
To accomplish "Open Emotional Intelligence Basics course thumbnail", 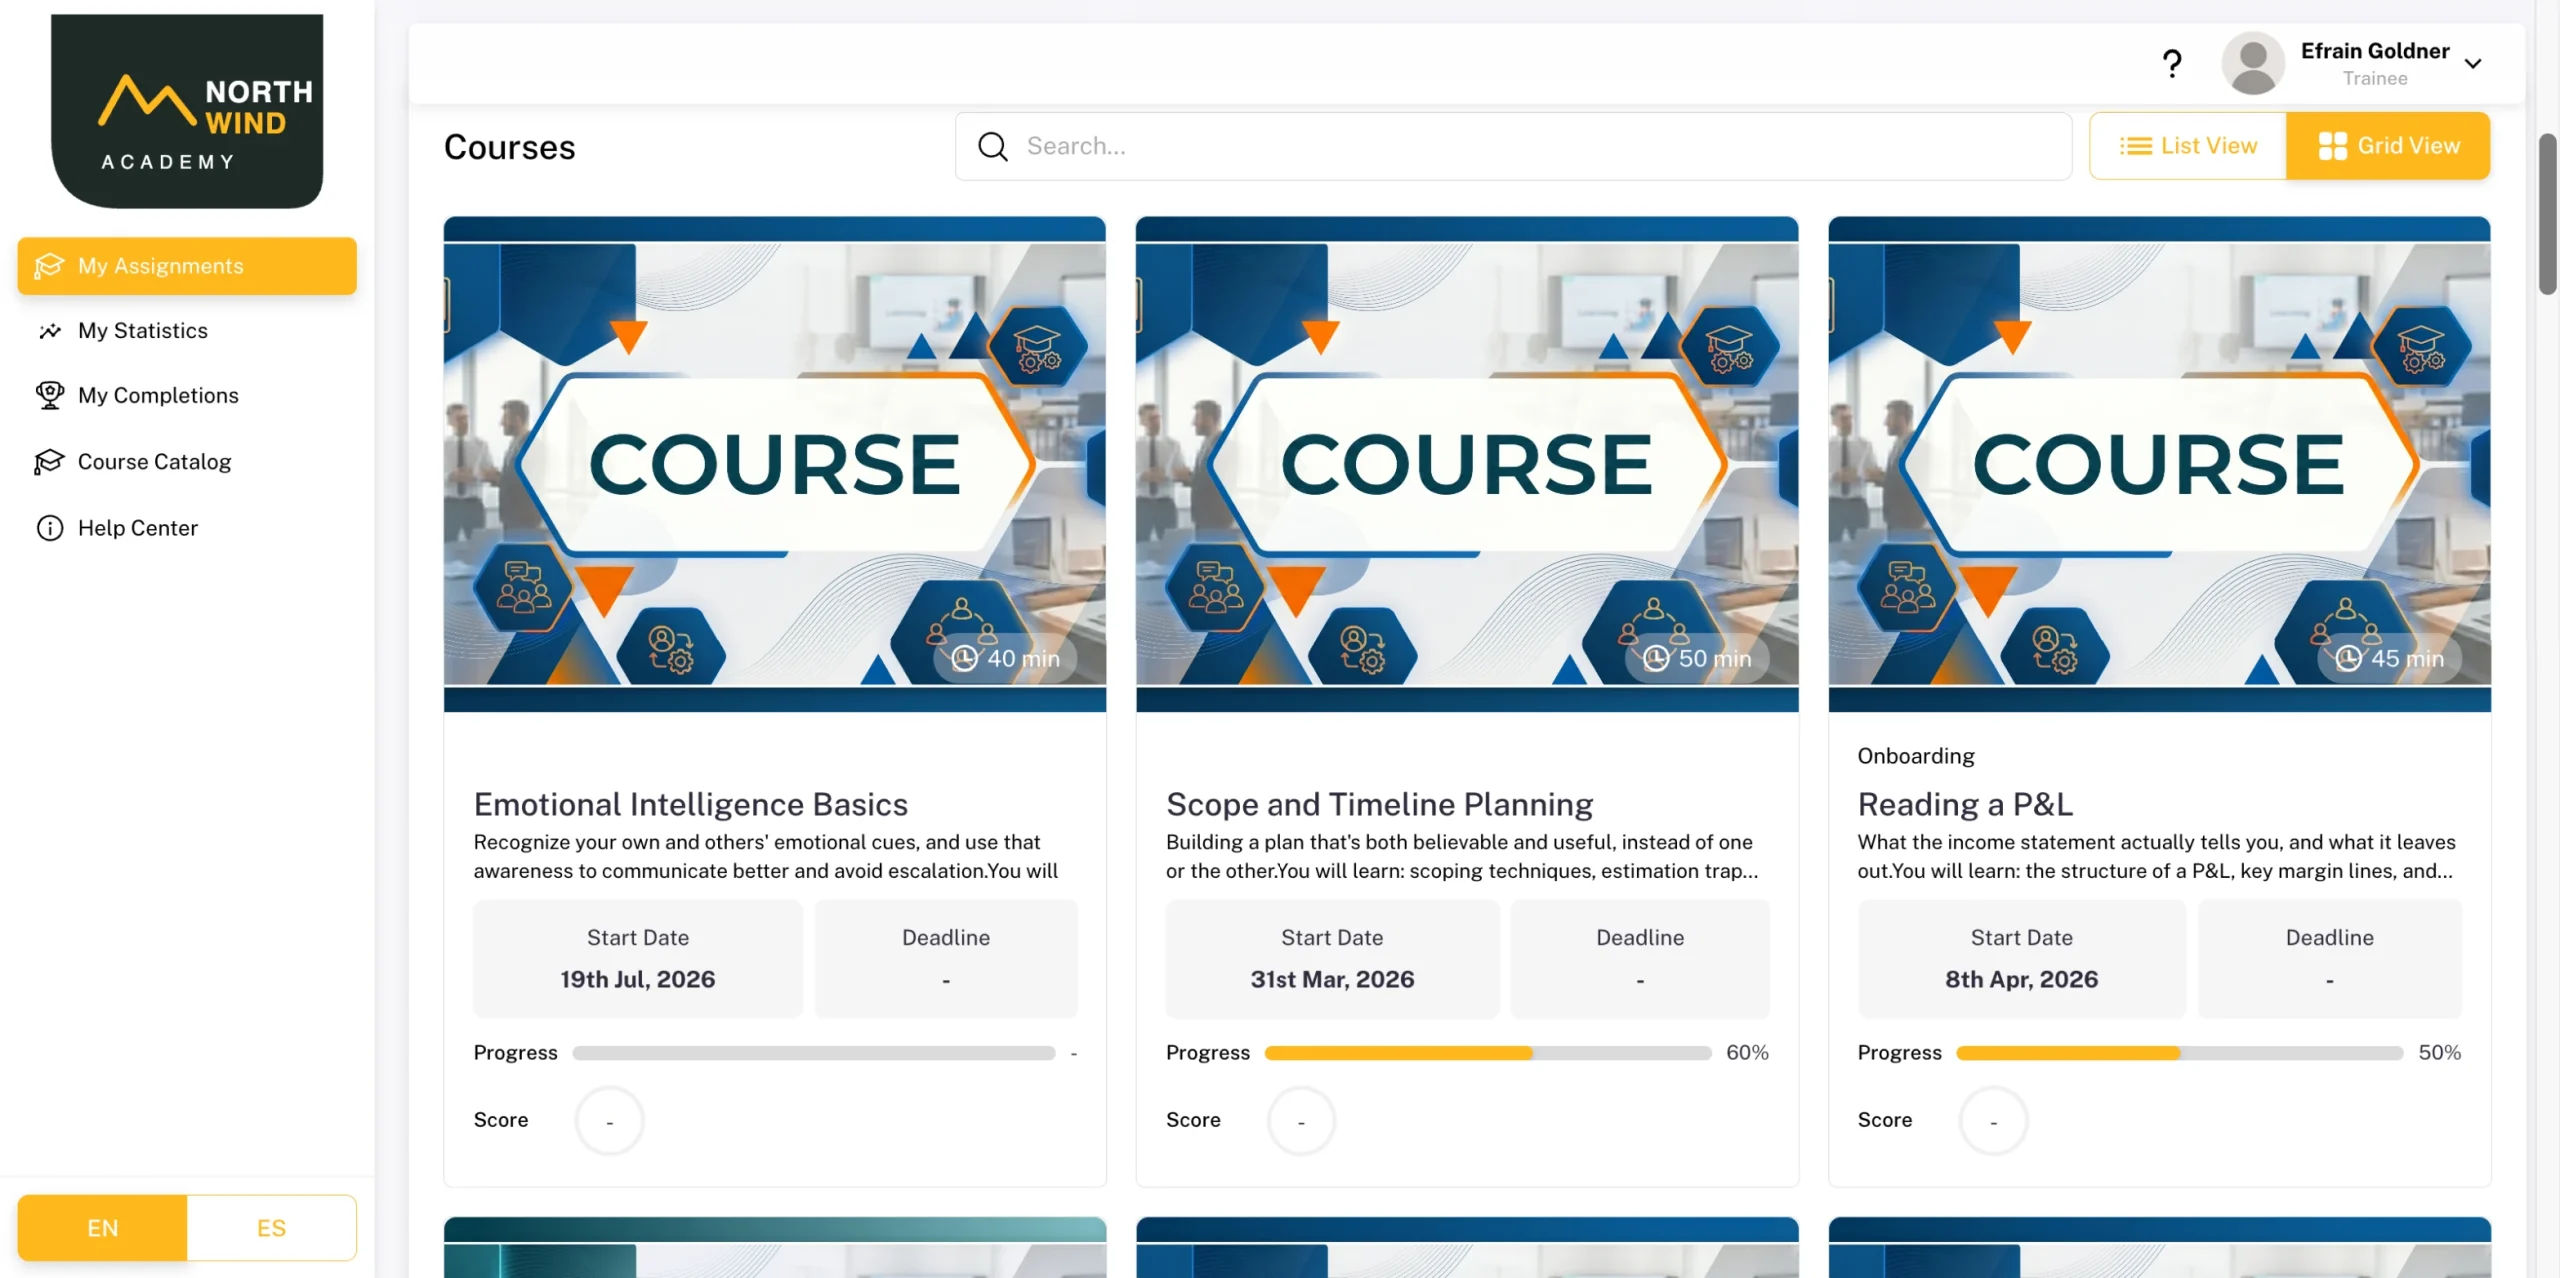I will [x=775, y=464].
